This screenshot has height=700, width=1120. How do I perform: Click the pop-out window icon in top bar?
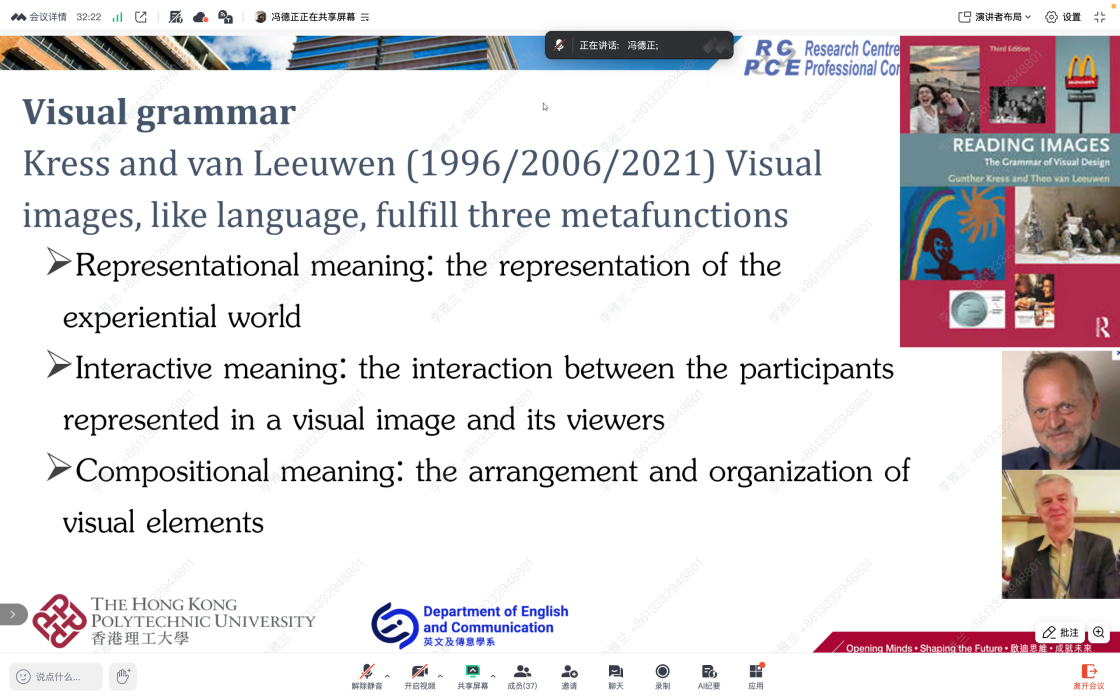point(141,17)
